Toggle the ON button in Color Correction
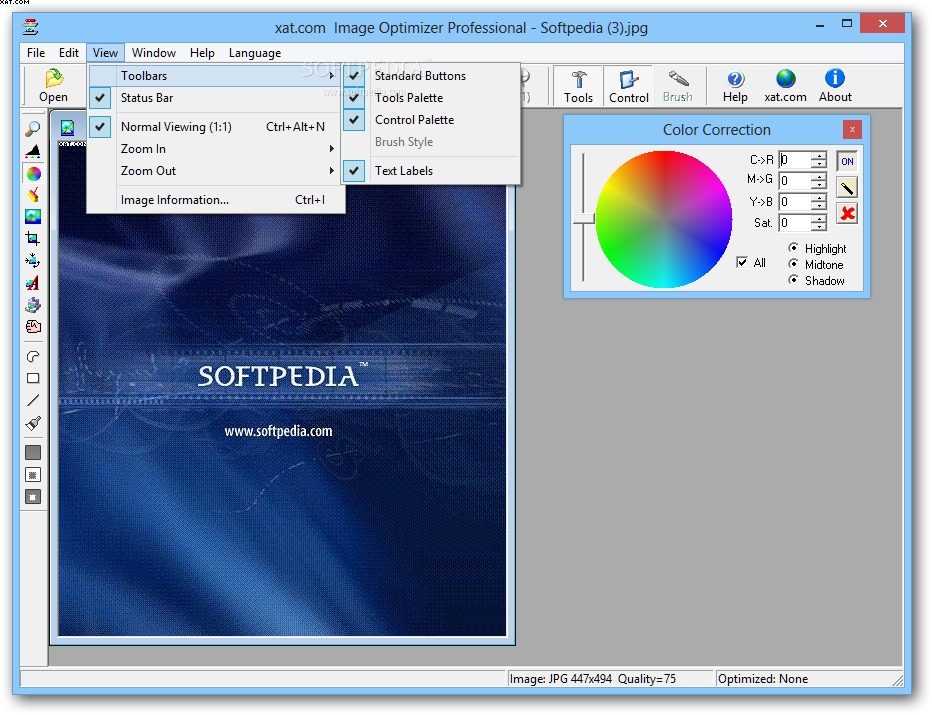The width and height of the screenshot is (932, 715). tap(847, 161)
